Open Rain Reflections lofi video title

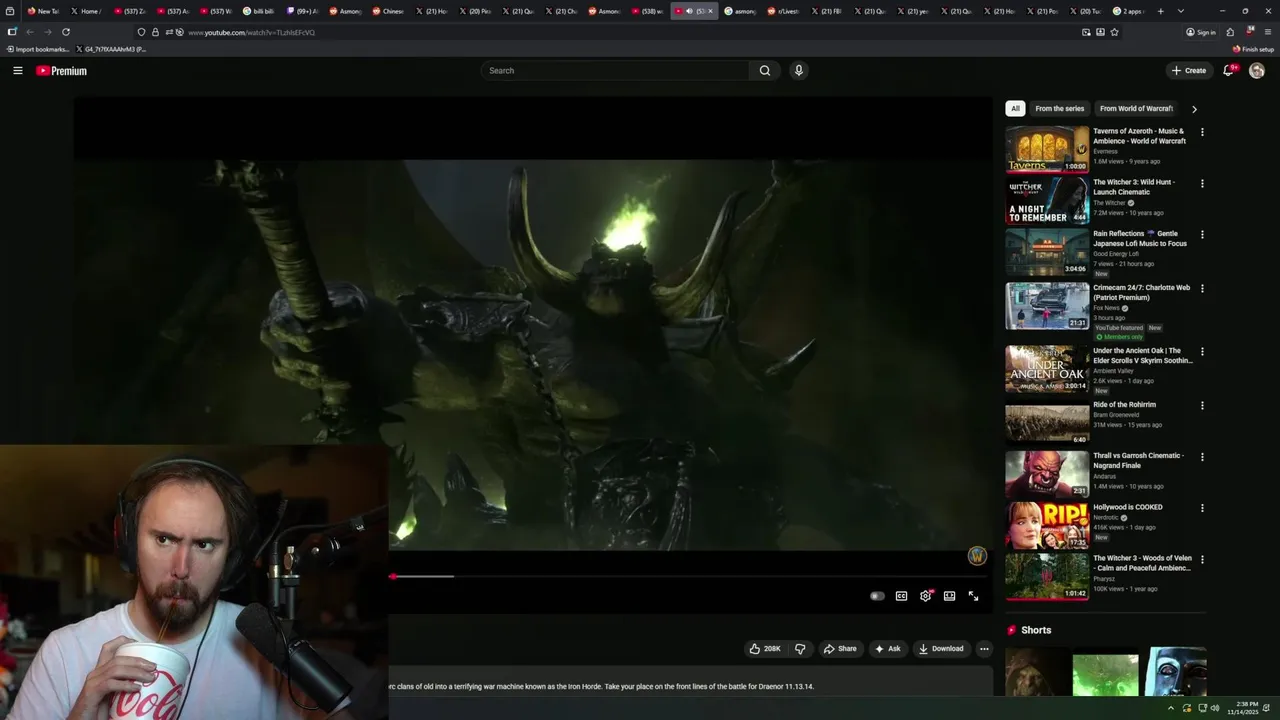pos(1140,238)
